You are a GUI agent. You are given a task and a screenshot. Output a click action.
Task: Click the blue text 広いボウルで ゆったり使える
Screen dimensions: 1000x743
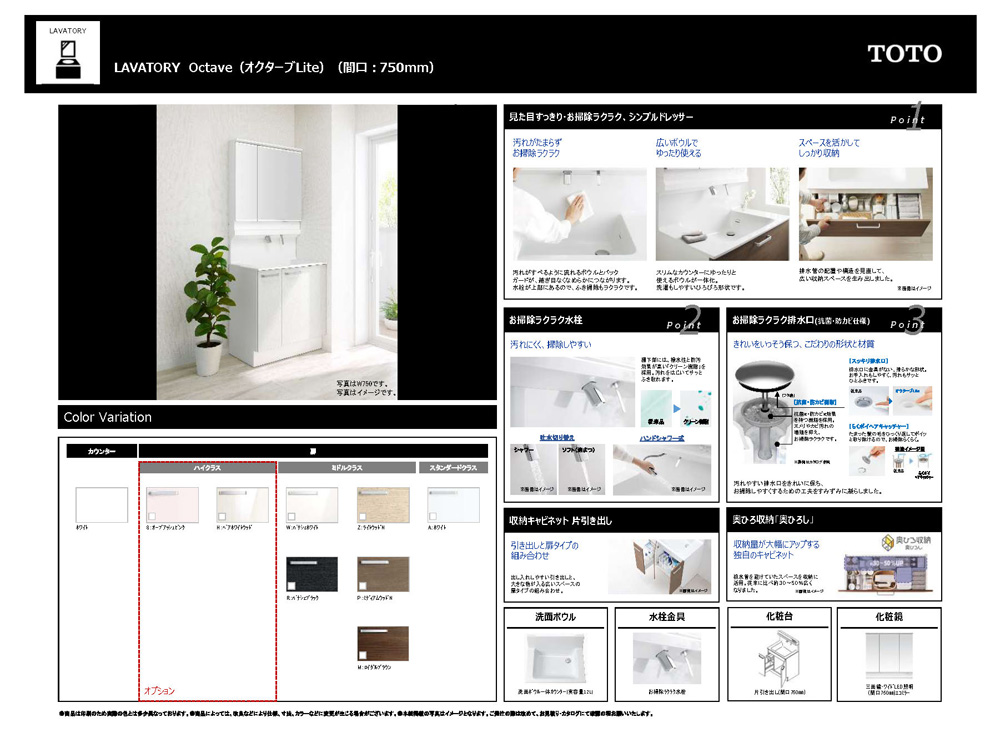679,148
